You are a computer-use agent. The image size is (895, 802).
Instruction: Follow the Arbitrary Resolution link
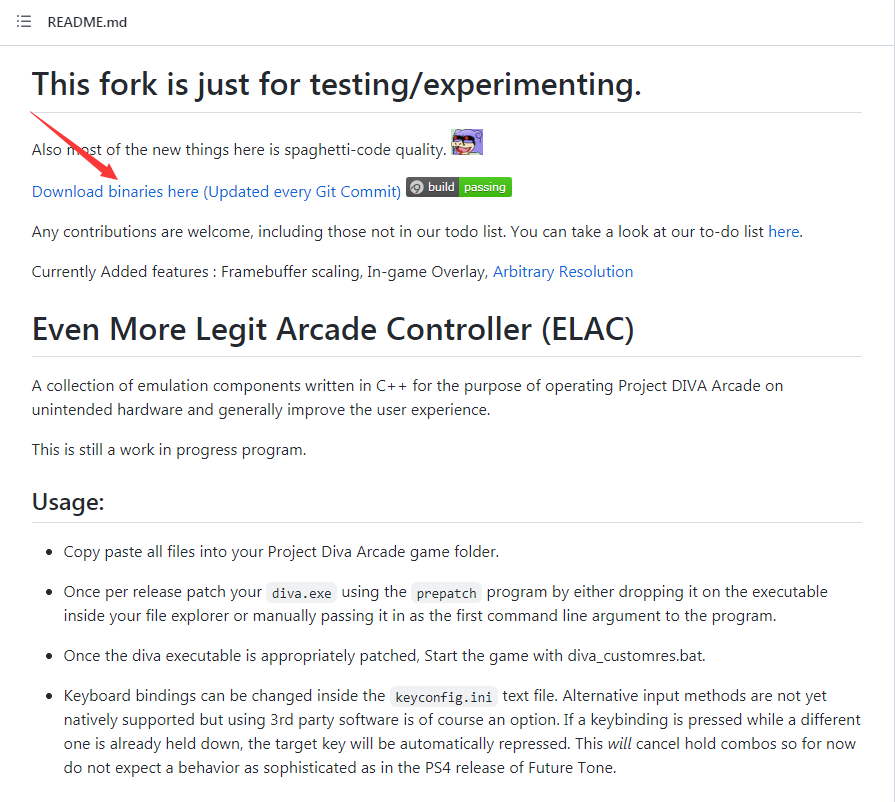click(x=562, y=271)
